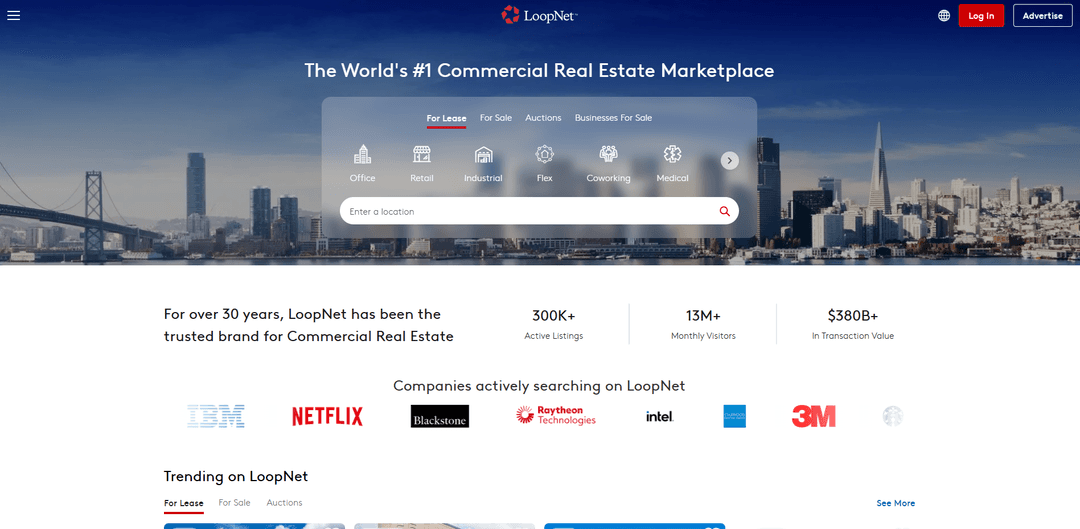The width and height of the screenshot is (1080, 529).
Task: Select the For Lease search tab
Action: (446, 118)
